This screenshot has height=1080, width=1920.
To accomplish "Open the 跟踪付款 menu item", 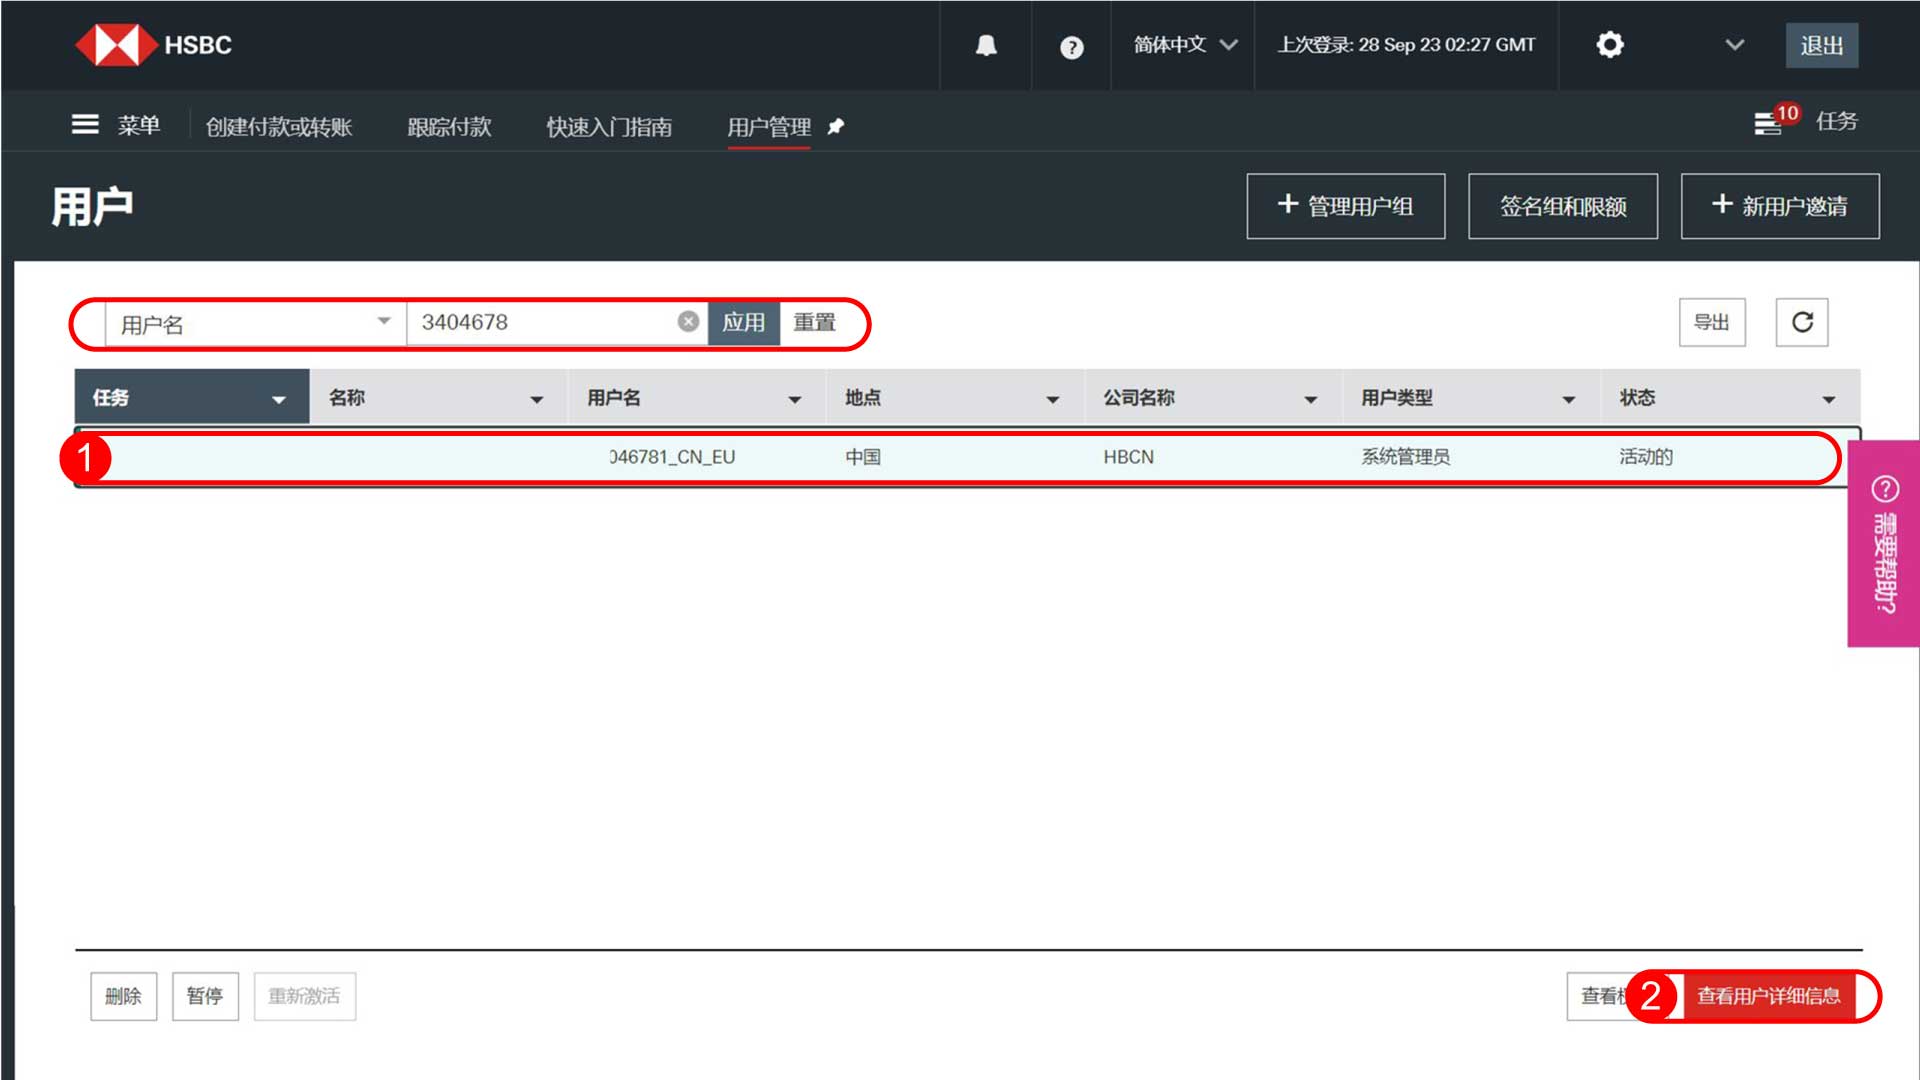I will pyautogui.click(x=448, y=127).
